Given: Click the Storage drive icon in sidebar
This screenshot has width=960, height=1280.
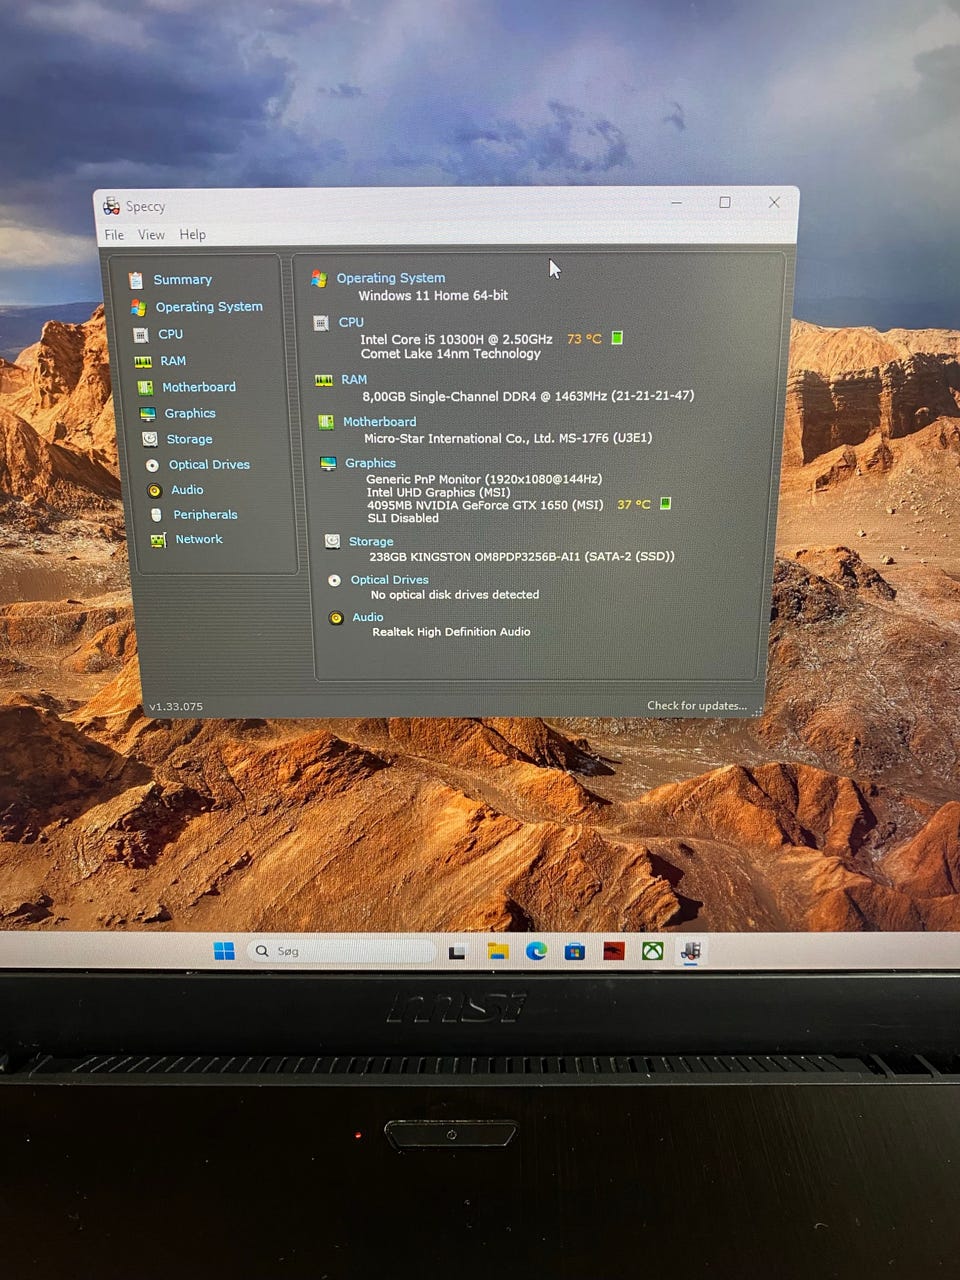Looking at the screenshot, I should [x=149, y=439].
